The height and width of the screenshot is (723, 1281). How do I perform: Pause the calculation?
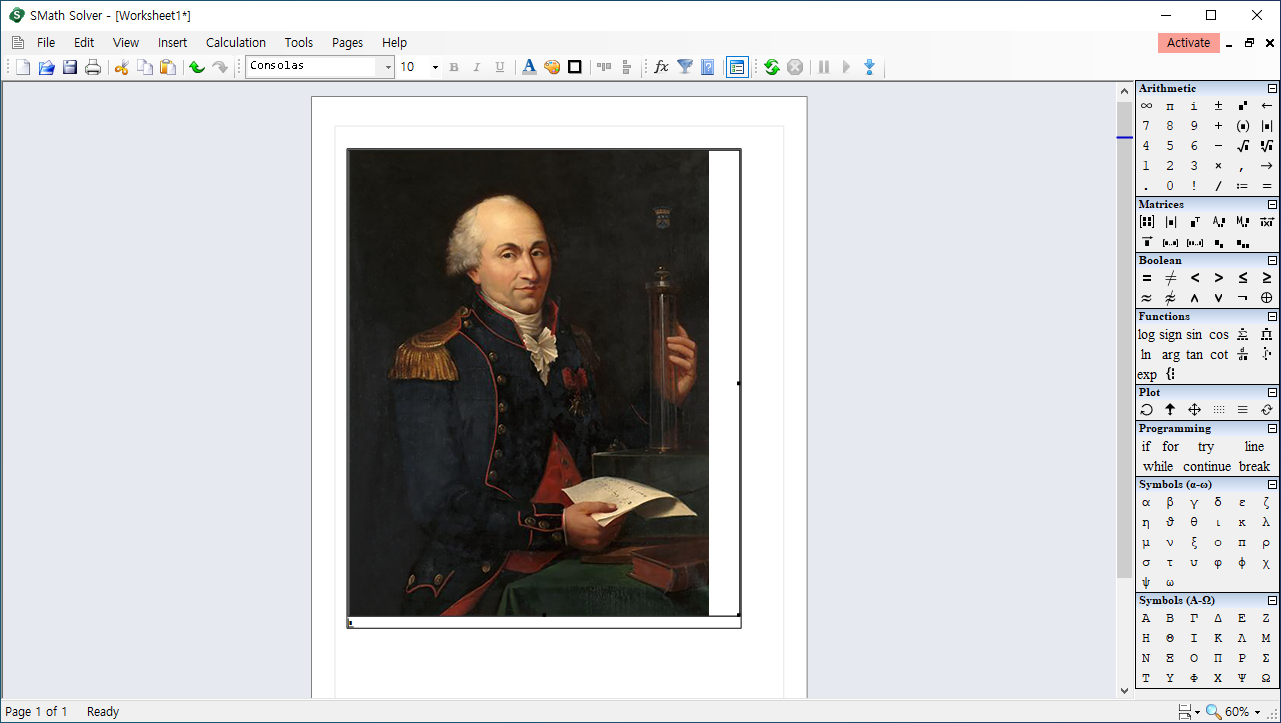pos(824,67)
